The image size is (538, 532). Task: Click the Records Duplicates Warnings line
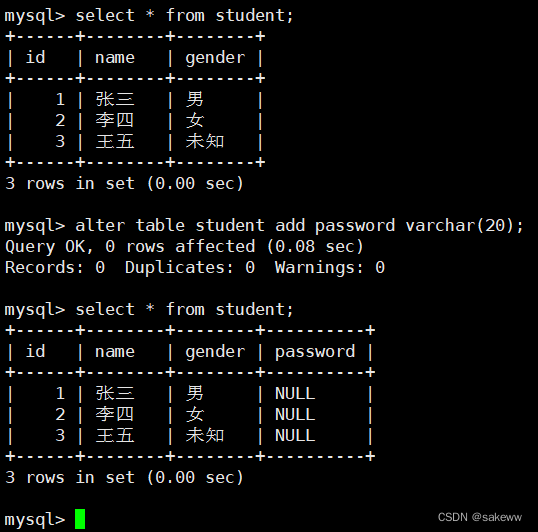(x=195, y=268)
